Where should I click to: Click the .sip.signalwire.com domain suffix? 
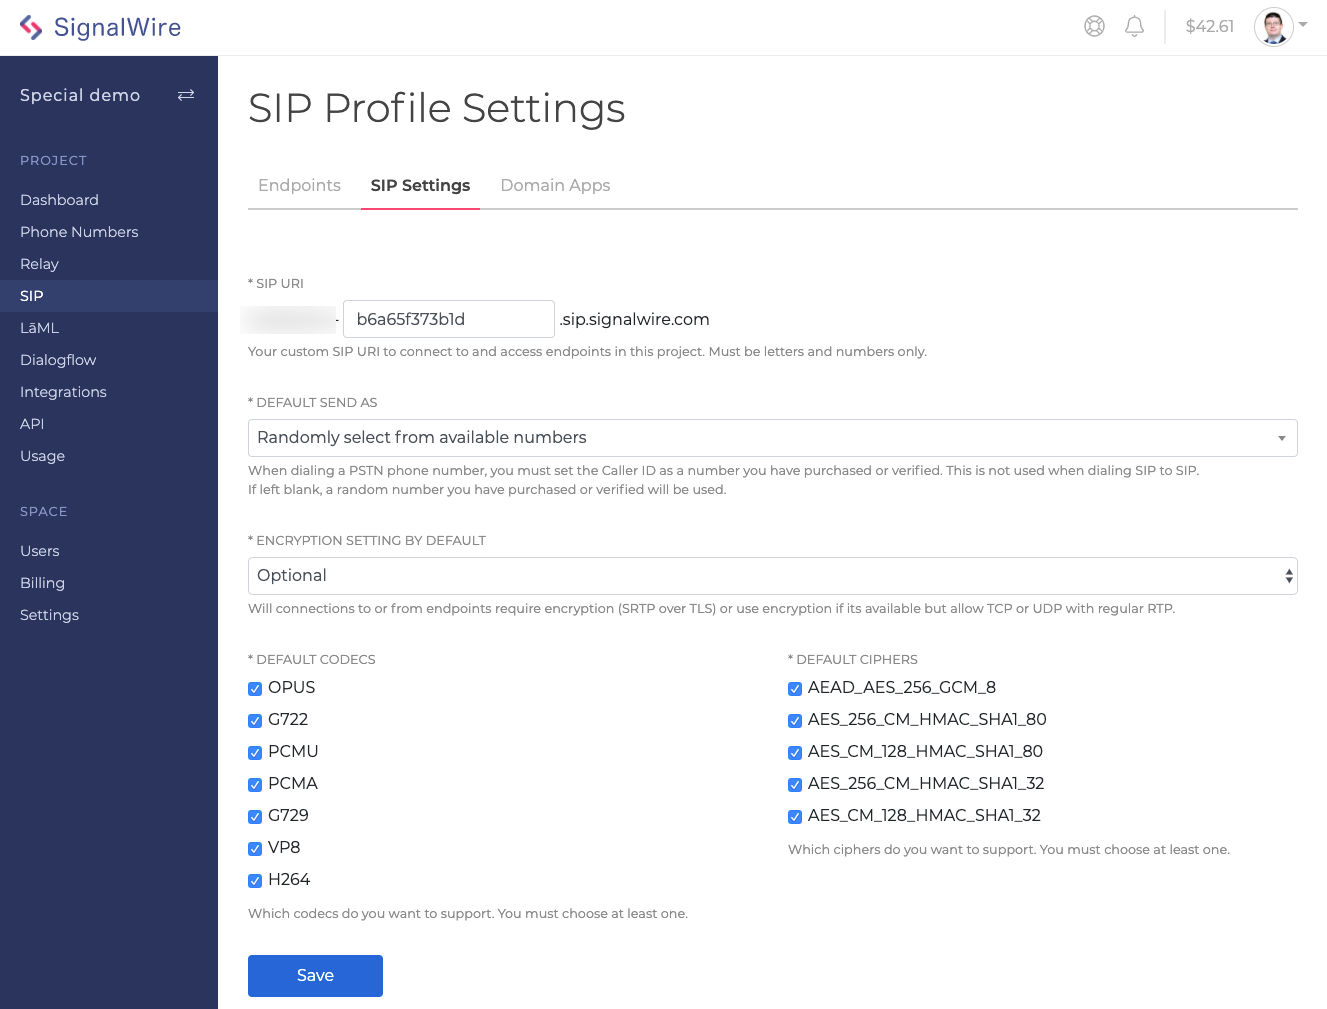click(x=635, y=319)
